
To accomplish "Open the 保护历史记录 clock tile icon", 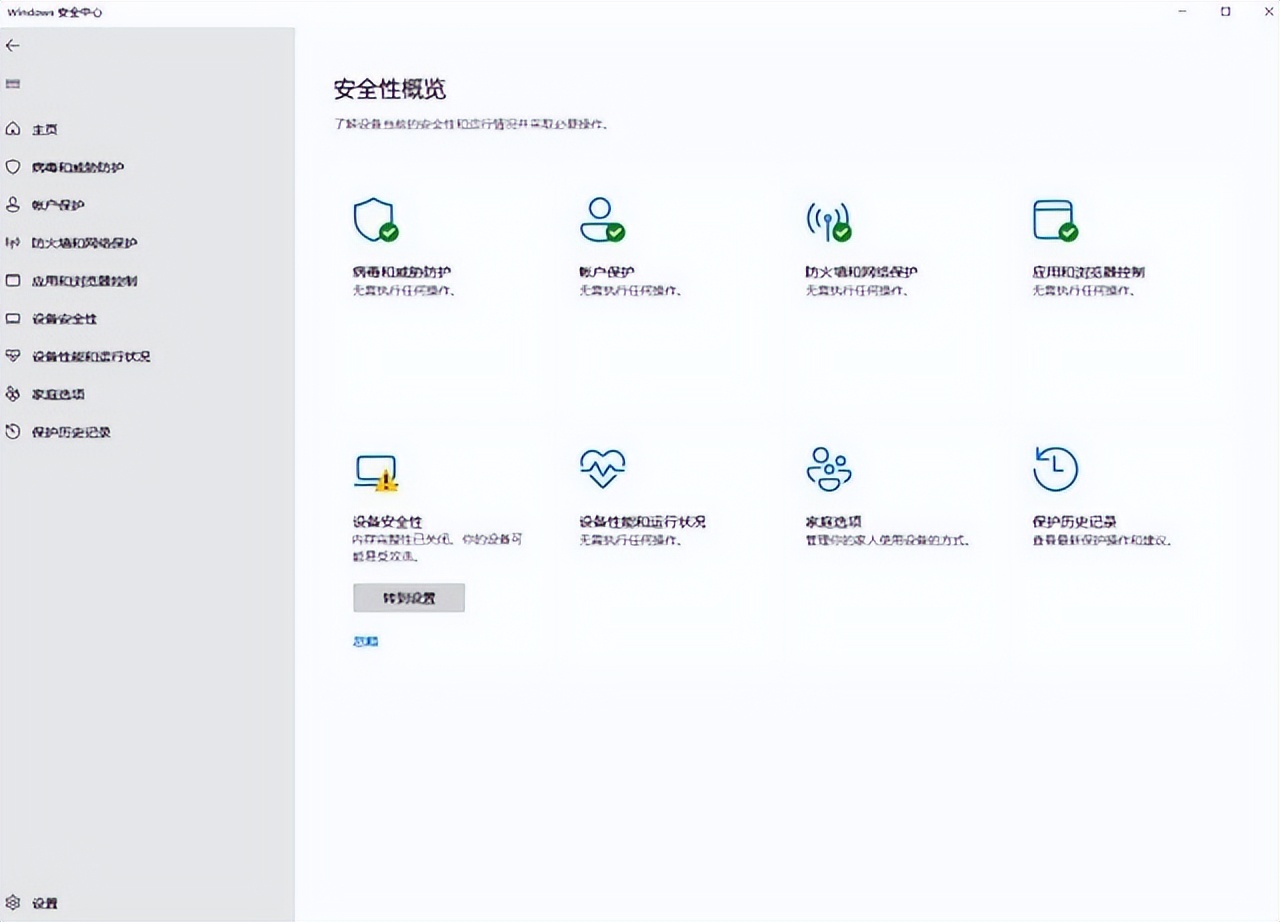I will click(x=1055, y=469).
